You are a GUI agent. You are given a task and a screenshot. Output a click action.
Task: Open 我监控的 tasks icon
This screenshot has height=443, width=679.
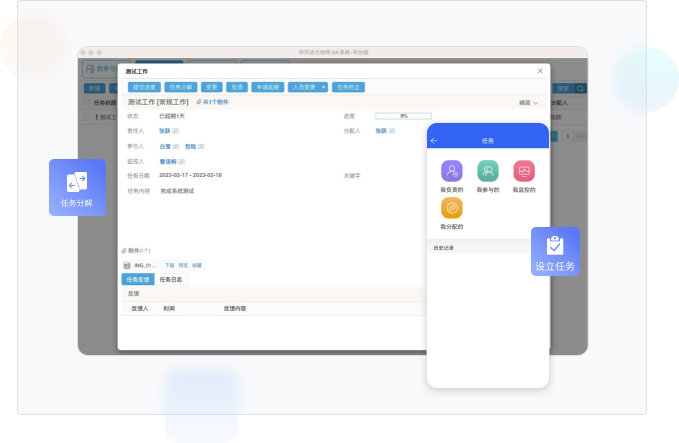click(524, 171)
